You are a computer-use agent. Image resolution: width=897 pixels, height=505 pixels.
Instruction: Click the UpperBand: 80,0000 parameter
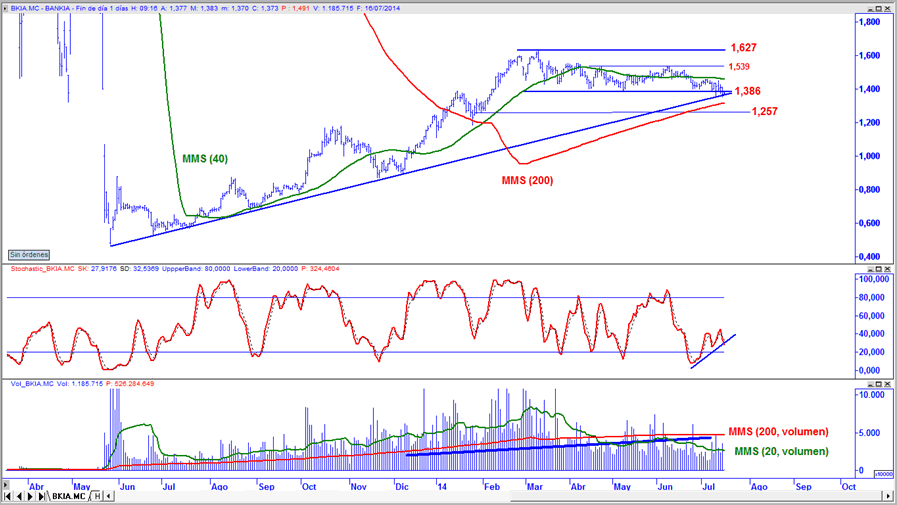pyautogui.click(x=196, y=268)
